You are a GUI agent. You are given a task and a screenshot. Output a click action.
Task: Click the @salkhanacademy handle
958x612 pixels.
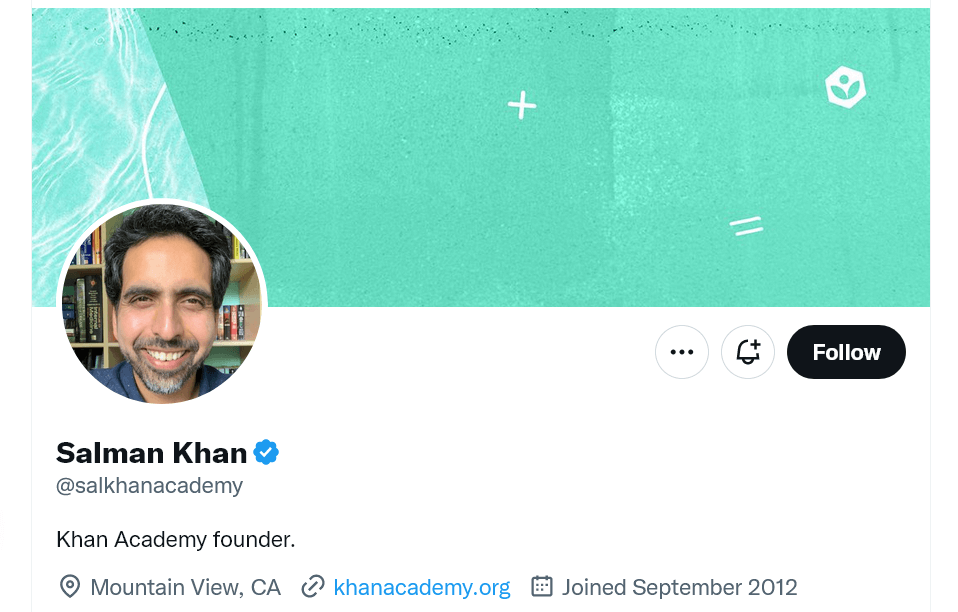click(x=150, y=486)
